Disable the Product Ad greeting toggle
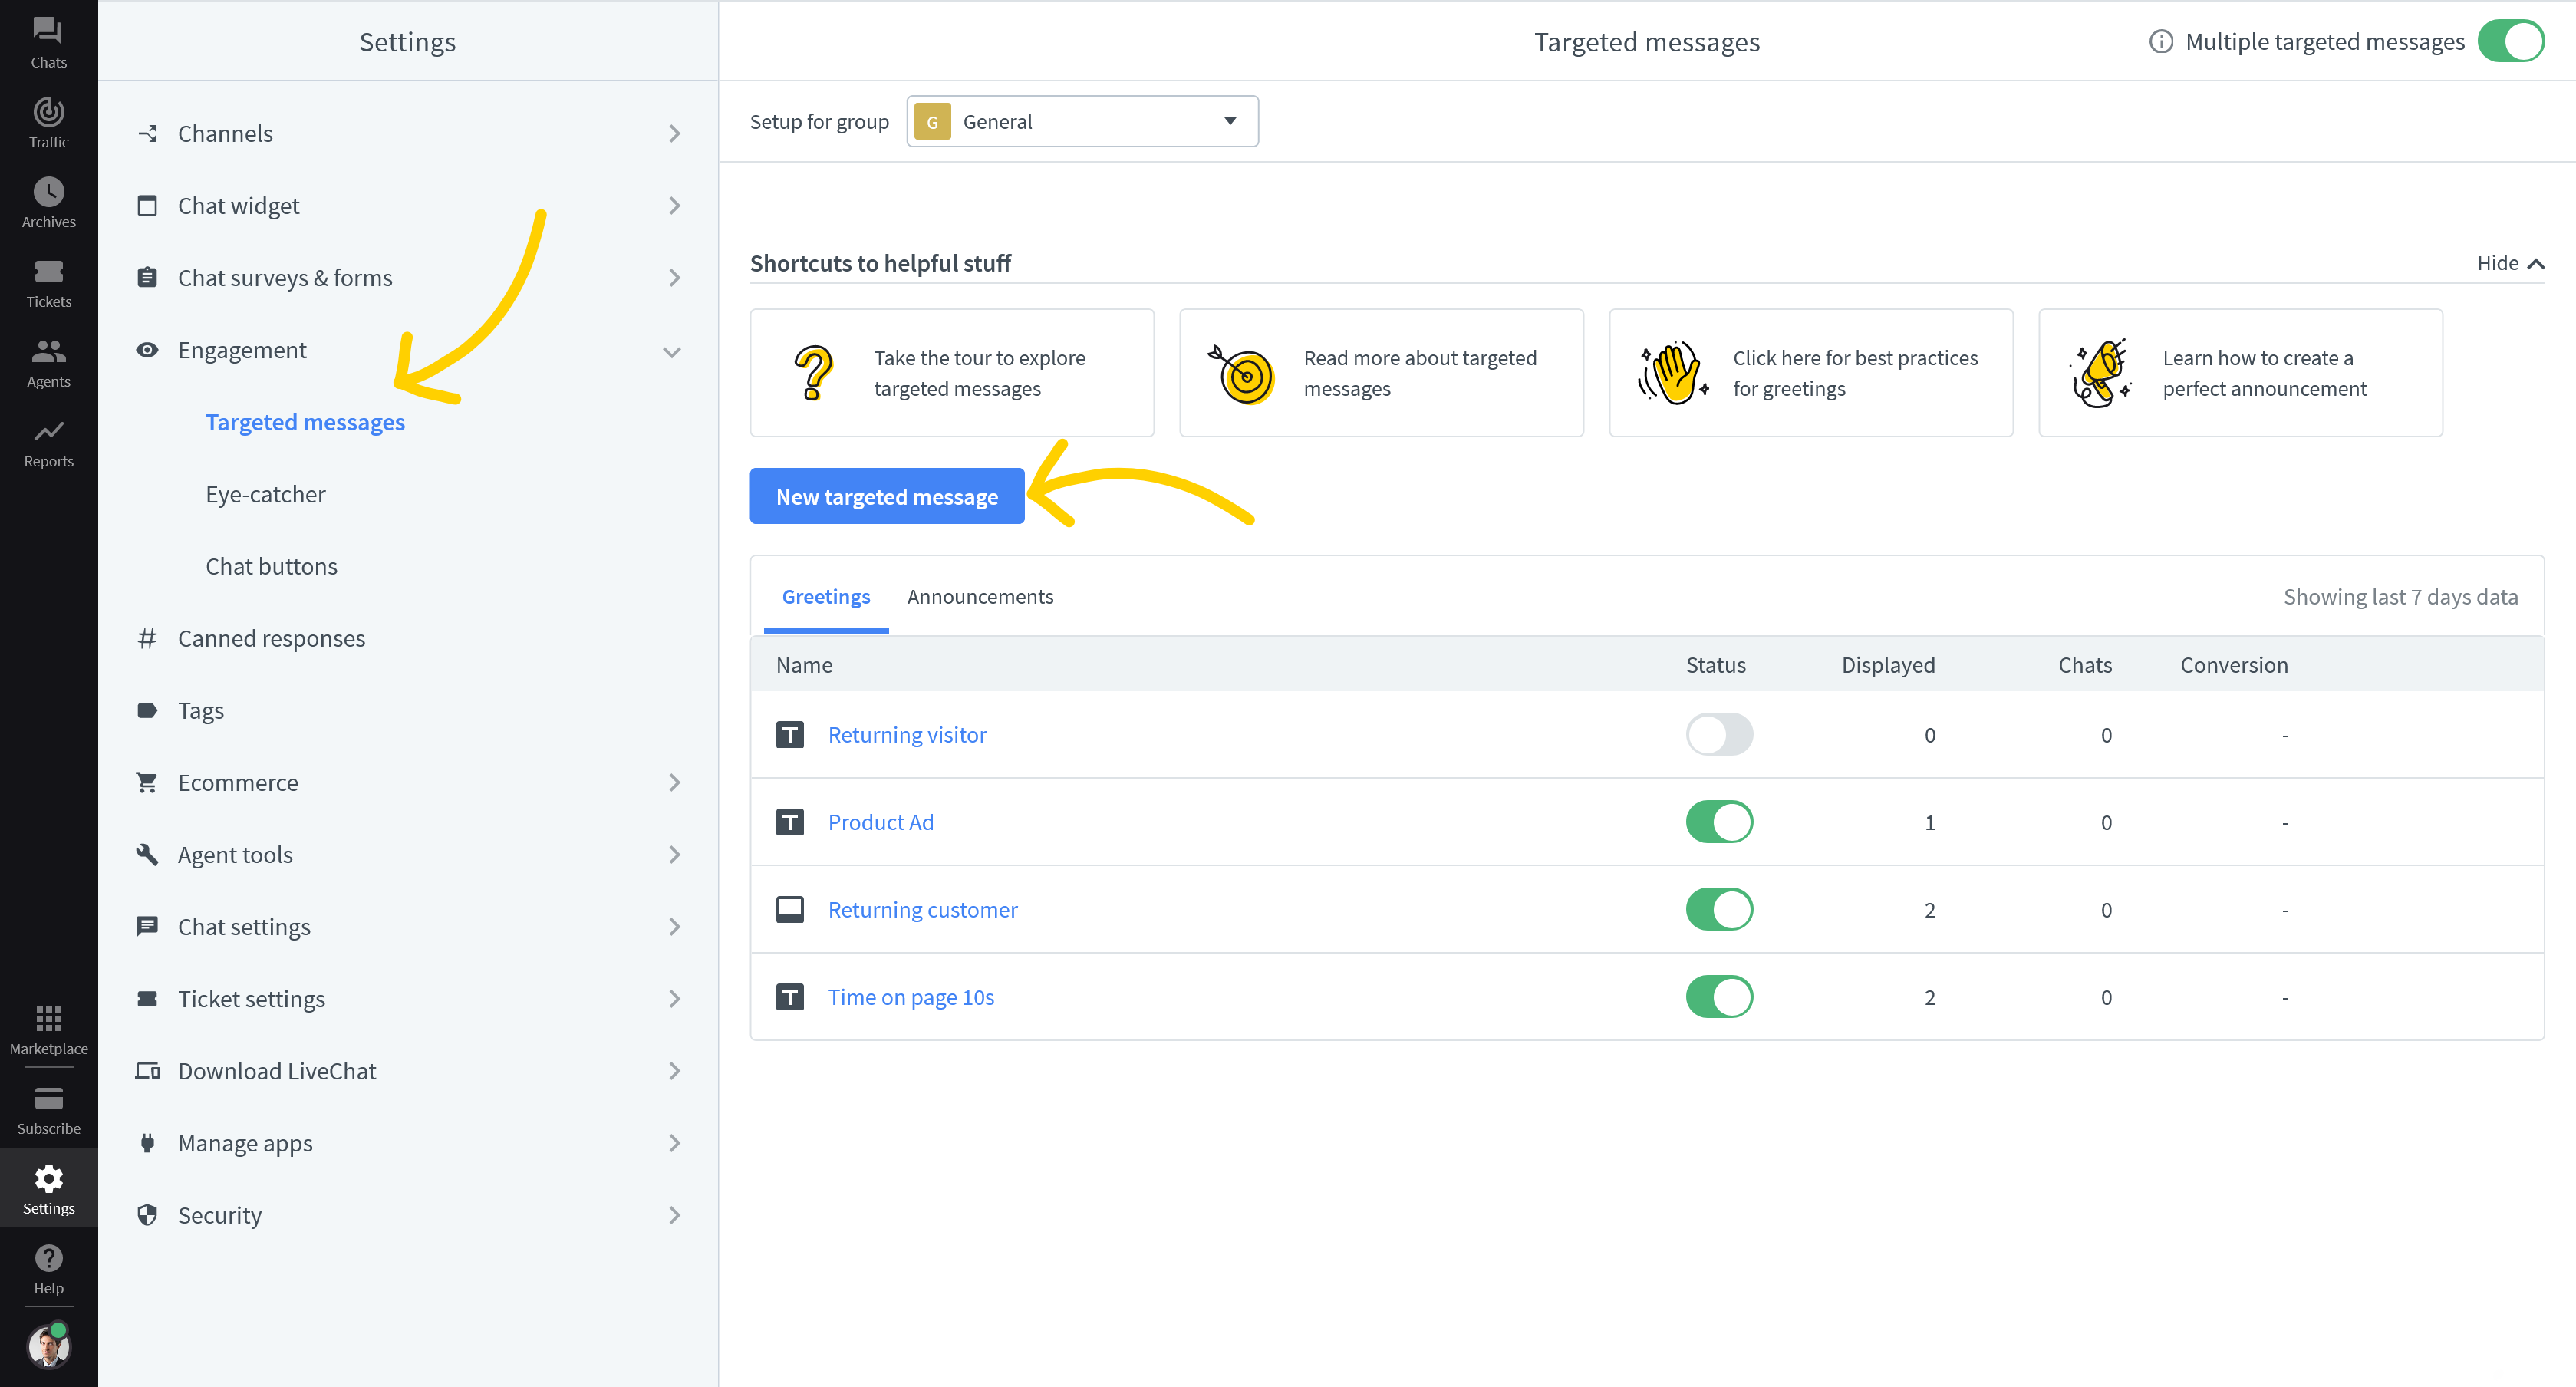The height and width of the screenshot is (1387, 2576). (x=1719, y=822)
